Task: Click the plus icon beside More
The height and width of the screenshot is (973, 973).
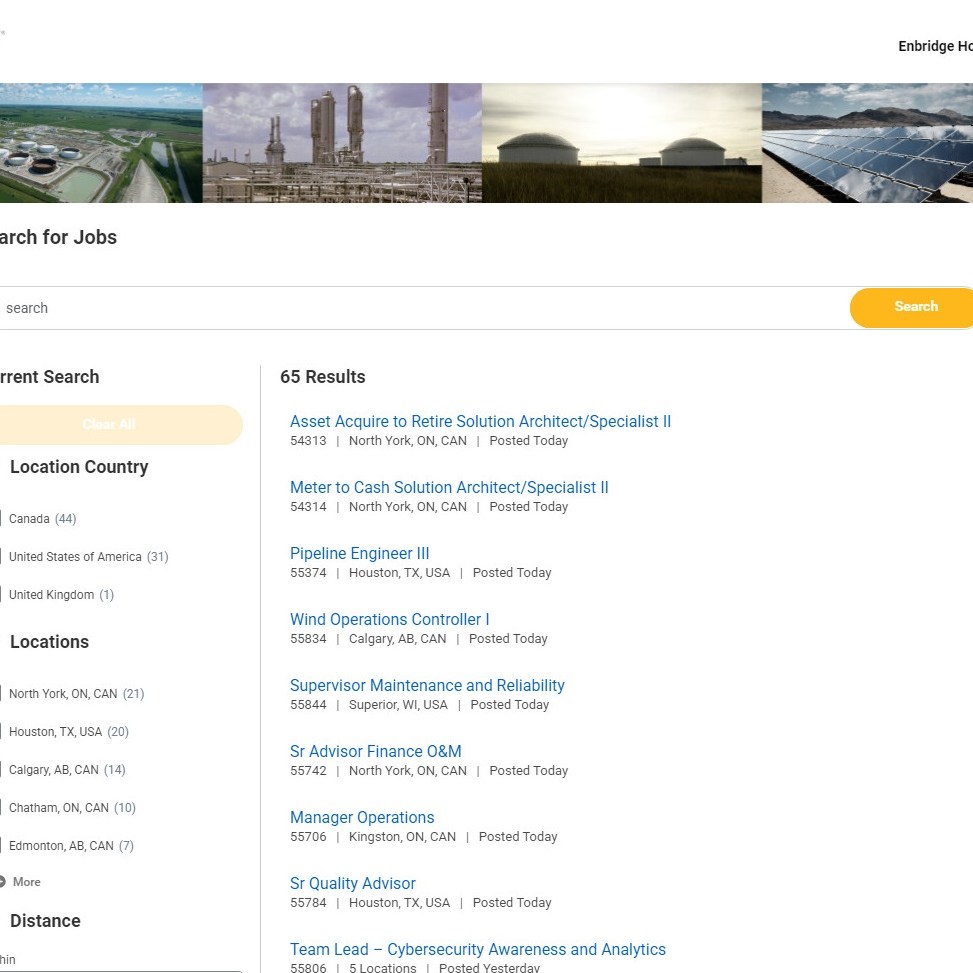Action: 3,882
